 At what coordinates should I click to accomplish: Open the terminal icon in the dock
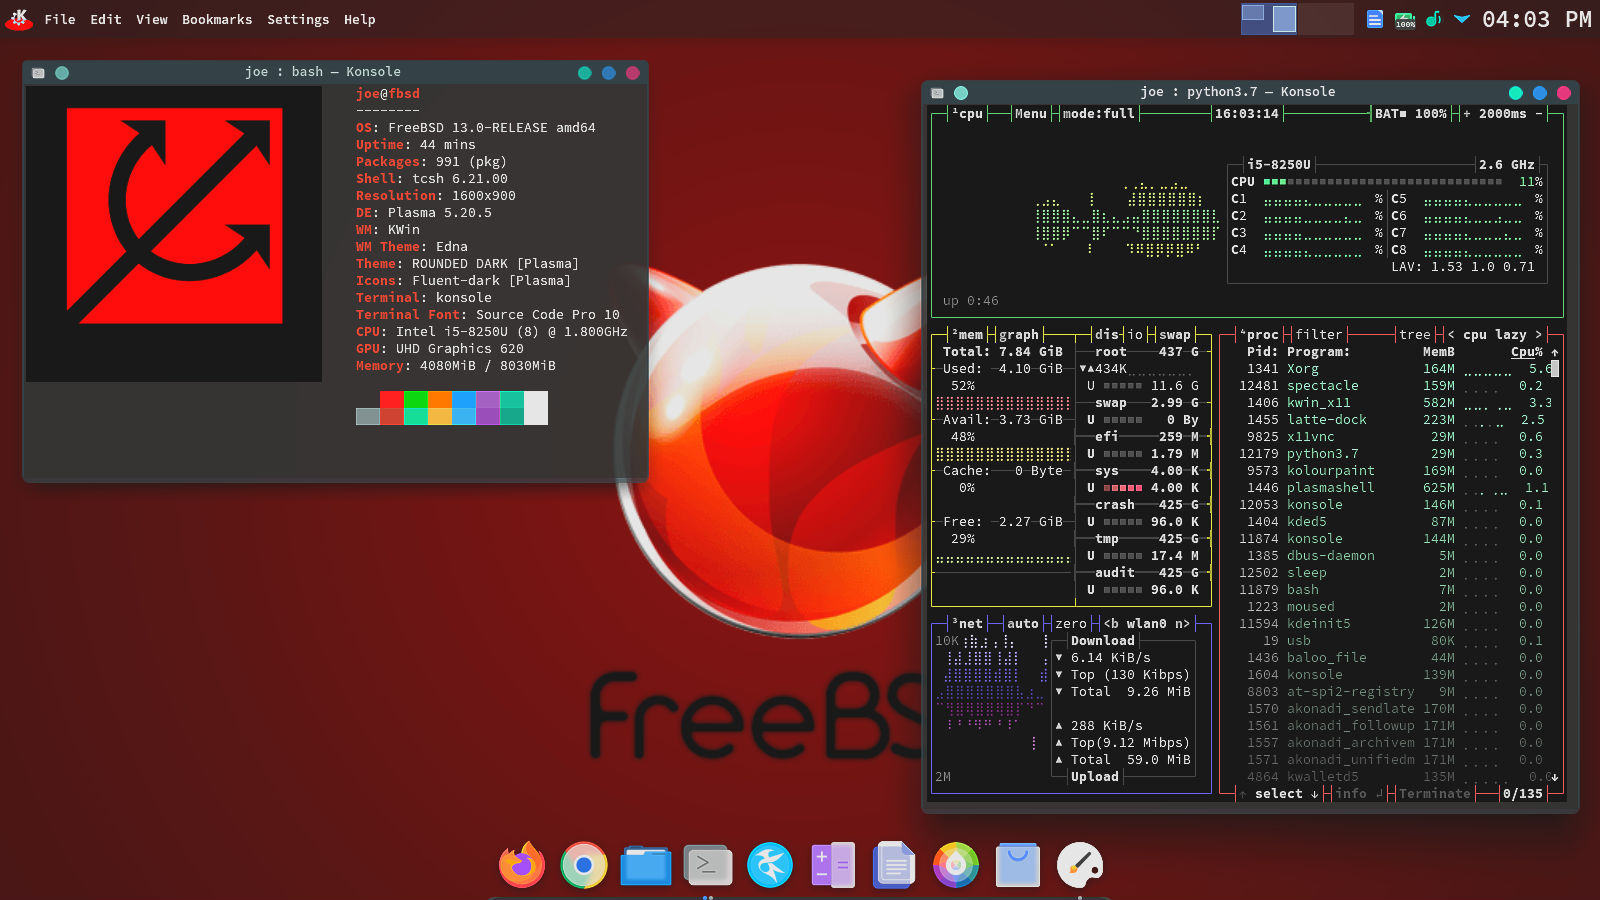click(x=708, y=865)
